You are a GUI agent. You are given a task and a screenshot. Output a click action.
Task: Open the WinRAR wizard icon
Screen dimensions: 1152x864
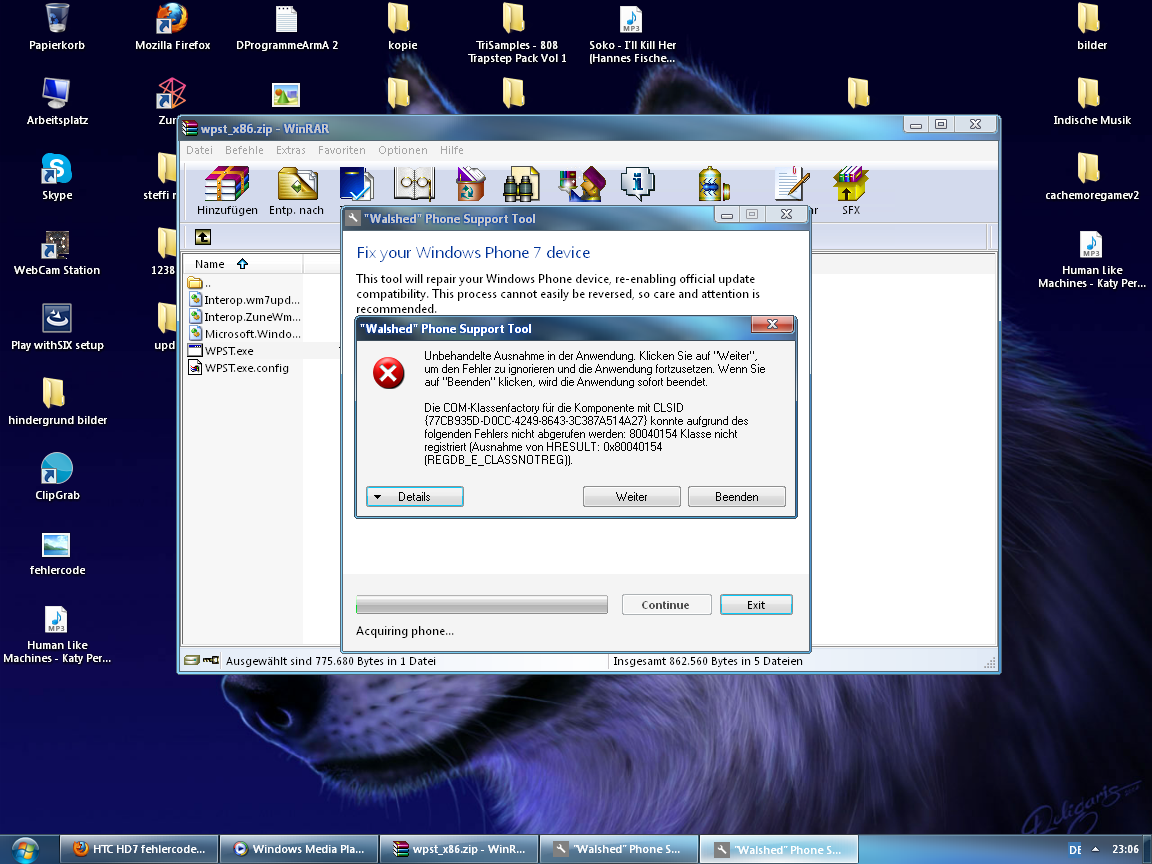pyautogui.click(x=582, y=184)
